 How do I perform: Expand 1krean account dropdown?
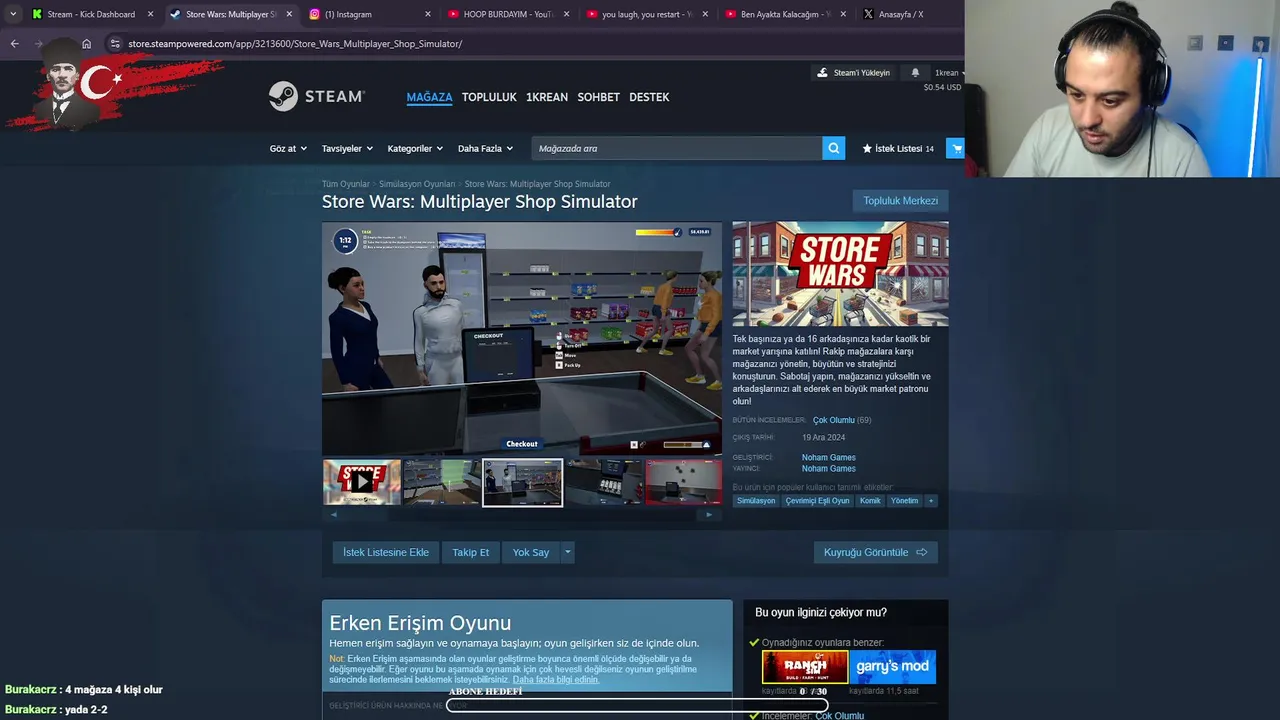click(949, 73)
